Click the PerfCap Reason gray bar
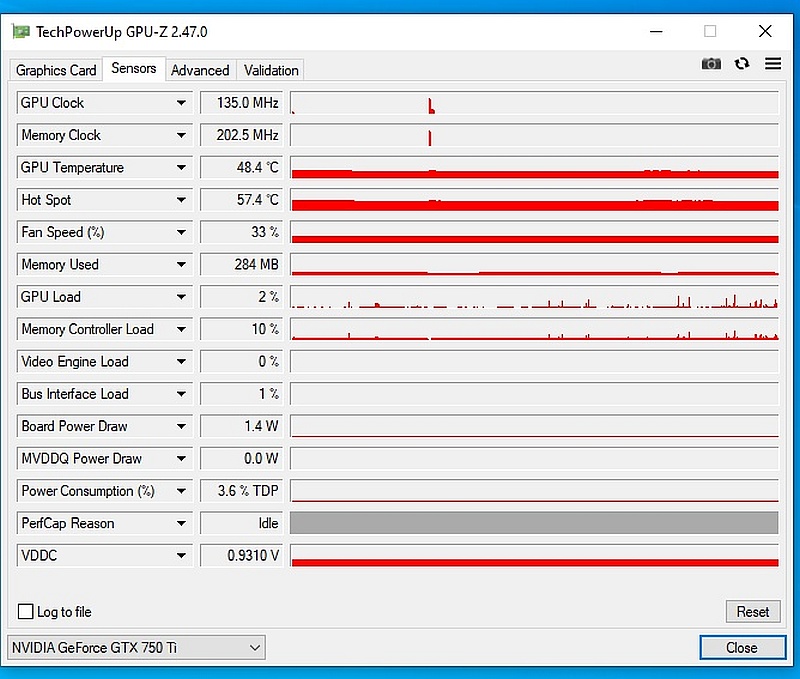 click(534, 523)
